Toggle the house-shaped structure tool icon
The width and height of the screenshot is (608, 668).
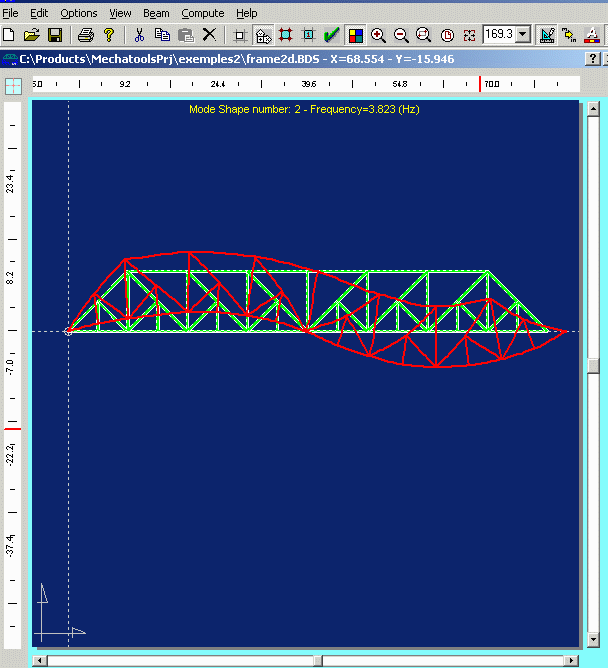[x=263, y=35]
